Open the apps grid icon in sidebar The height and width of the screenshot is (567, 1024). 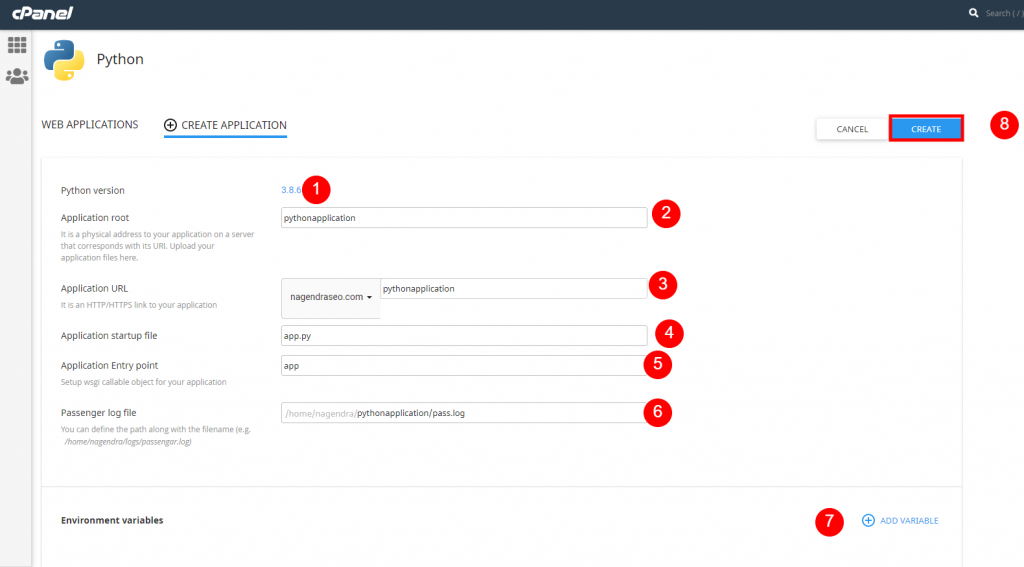click(x=17, y=45)
